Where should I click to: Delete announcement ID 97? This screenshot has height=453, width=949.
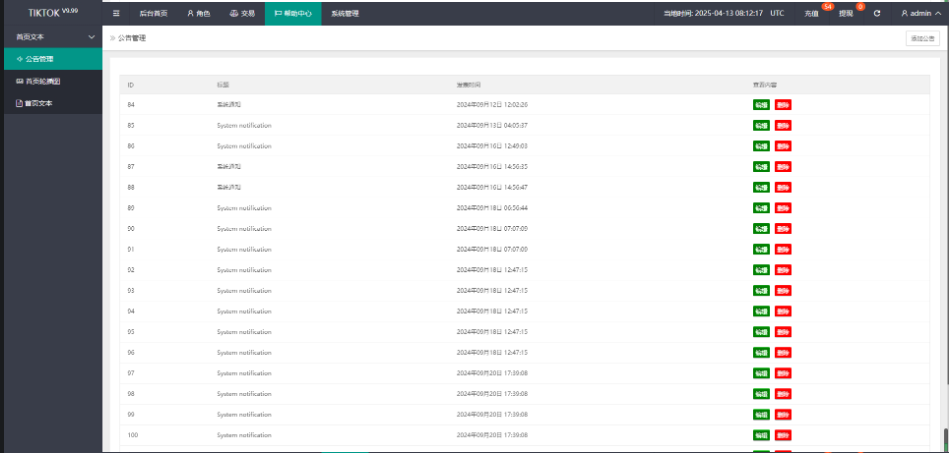783,373
